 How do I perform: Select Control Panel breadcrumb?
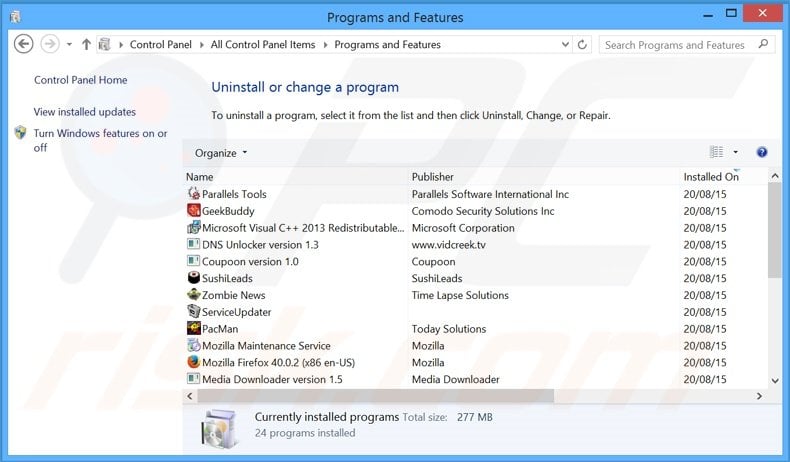(x=161, y=44)
